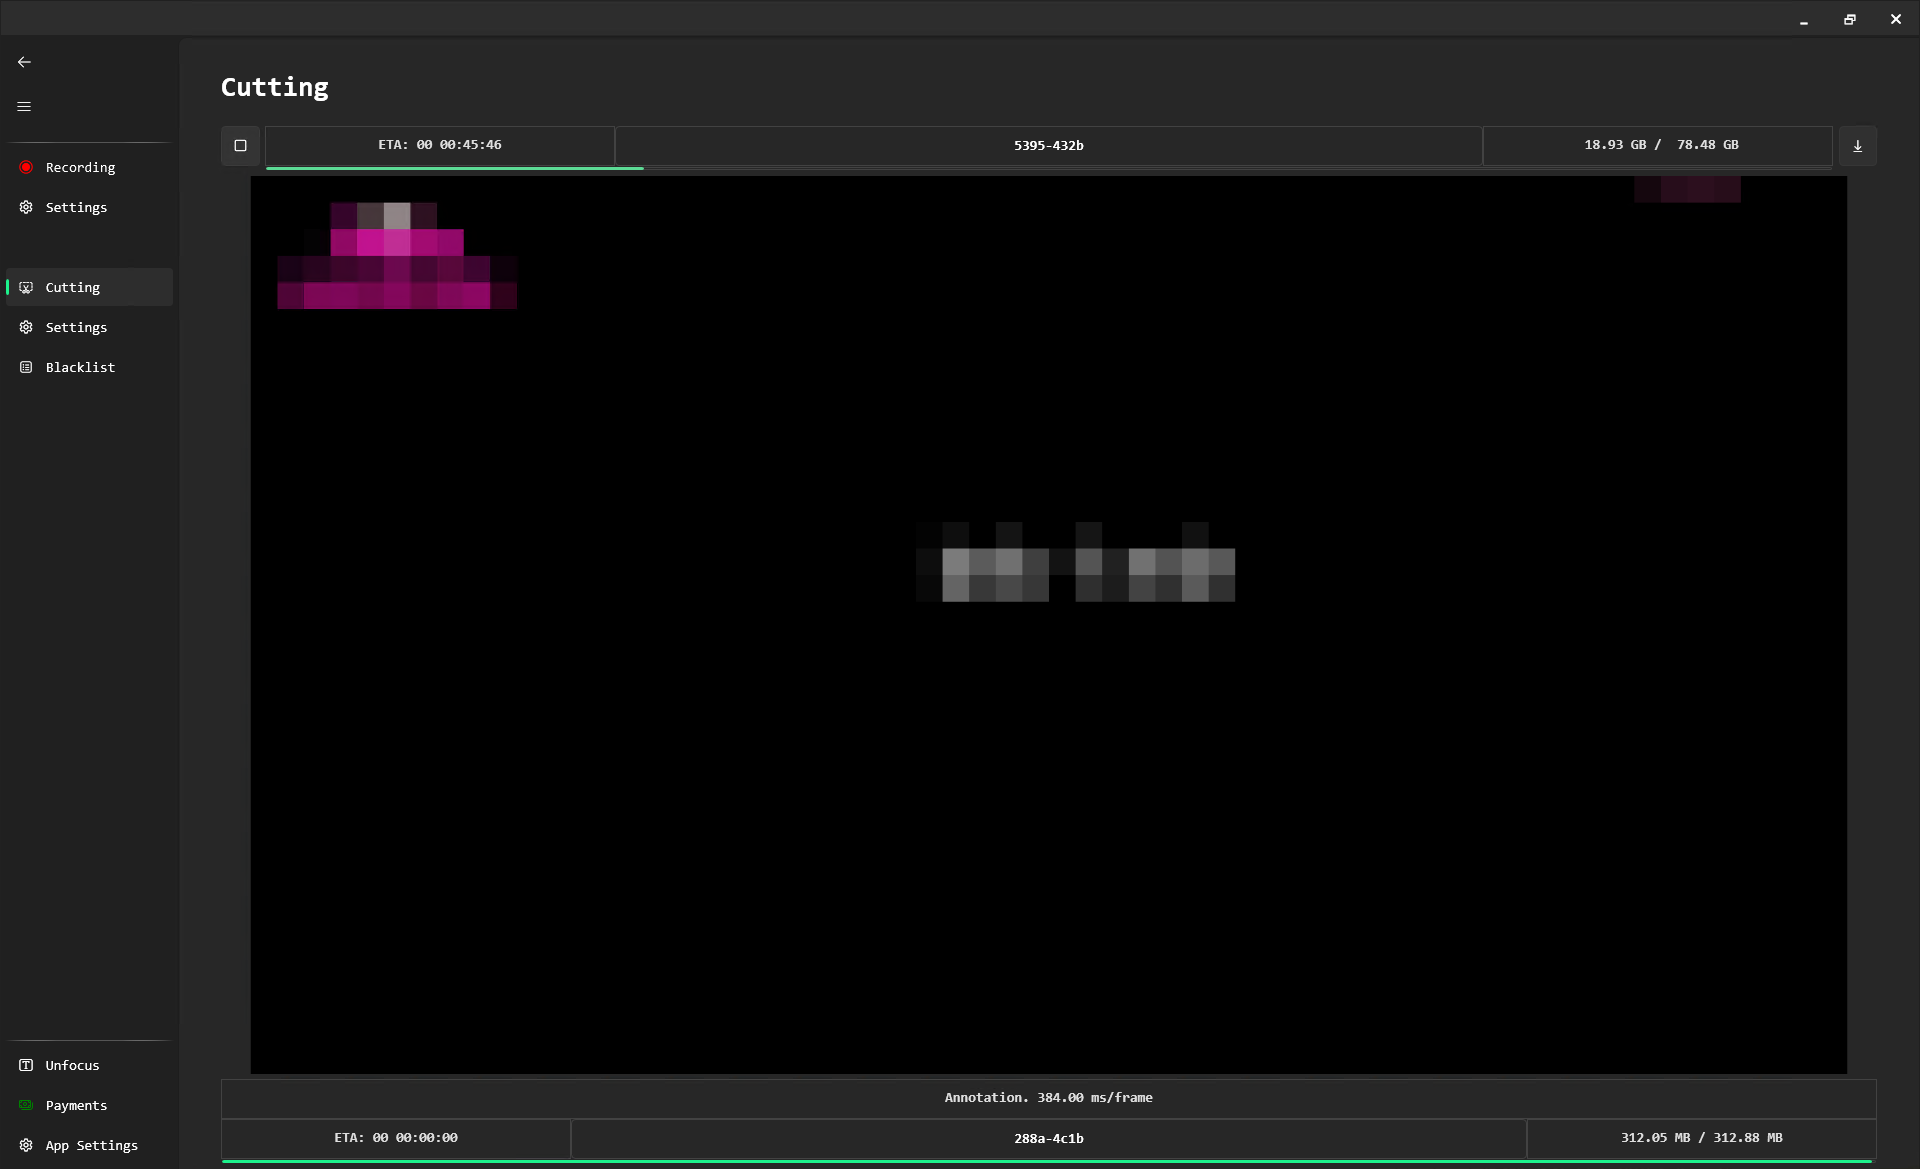The height and width of the screenshot is (1169, 1920).
Task: Toggle the checkbox left of the ETA bar
Action: 240,145
